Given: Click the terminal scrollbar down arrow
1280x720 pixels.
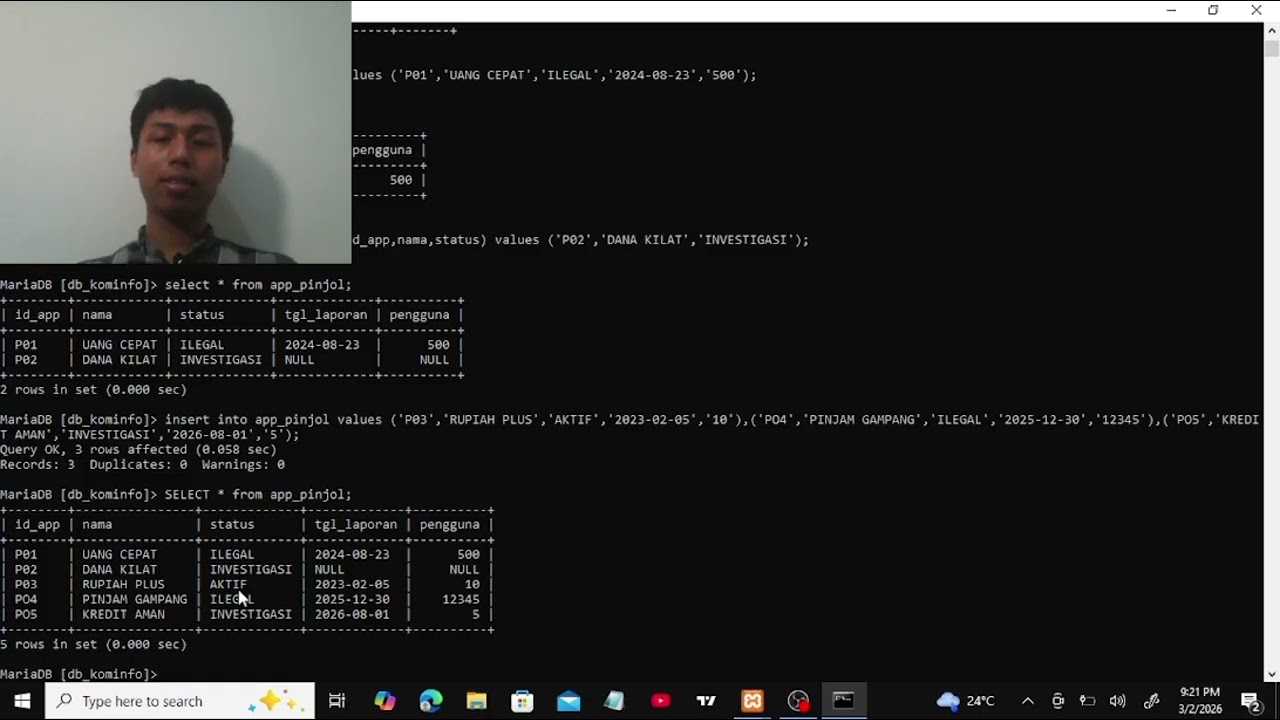Looking at the screenshot, I should (1272, 674).
